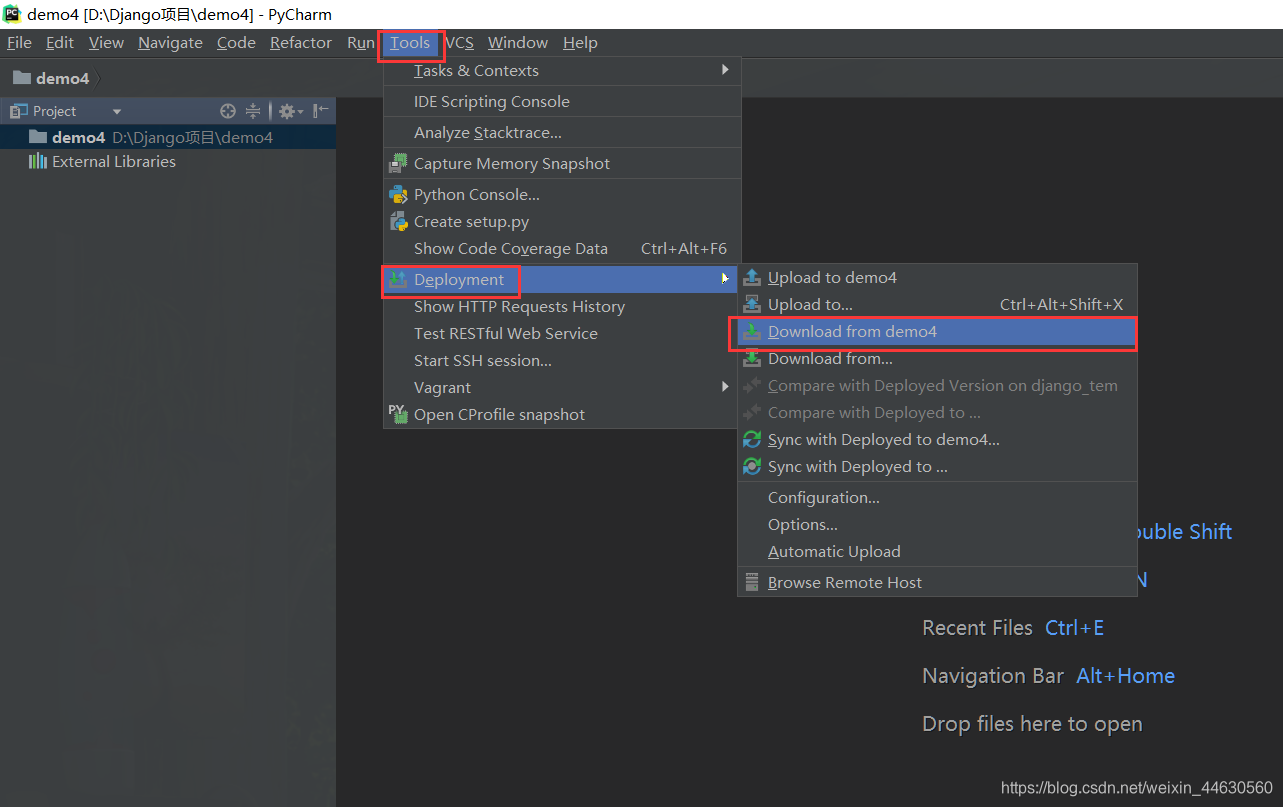Close the Tools menu in menu bar
Image resolution: width=1283 pixels, height=807 pixels.
click(x=410, y=43)
